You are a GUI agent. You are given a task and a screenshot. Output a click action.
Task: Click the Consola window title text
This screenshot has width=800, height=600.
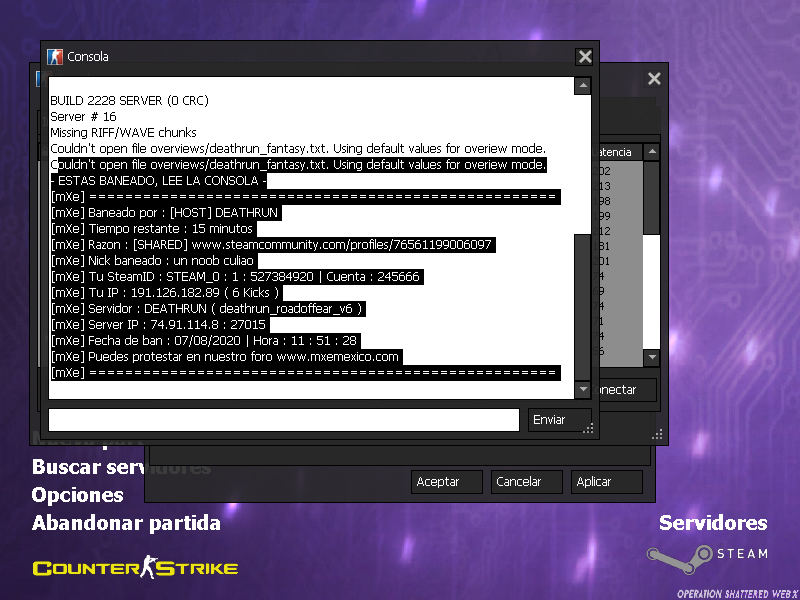(88, 57)
